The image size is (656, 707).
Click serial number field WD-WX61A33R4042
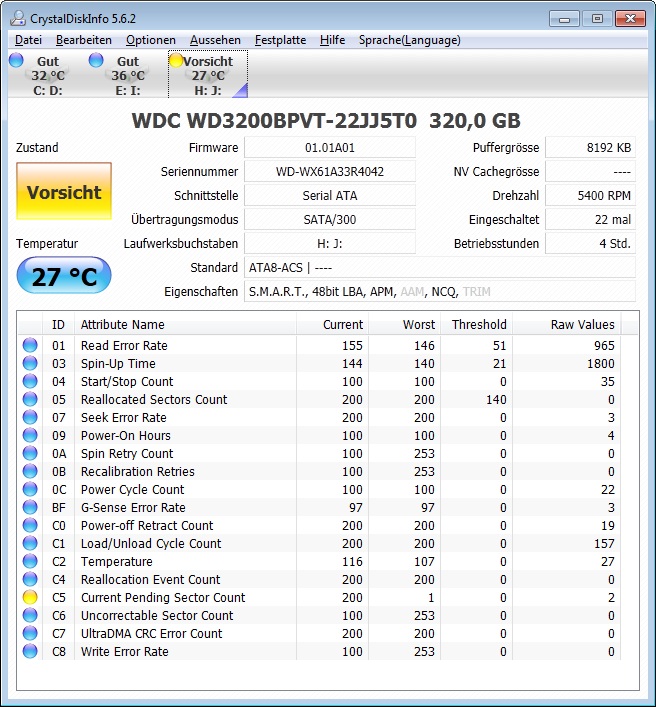pos(330,171)
